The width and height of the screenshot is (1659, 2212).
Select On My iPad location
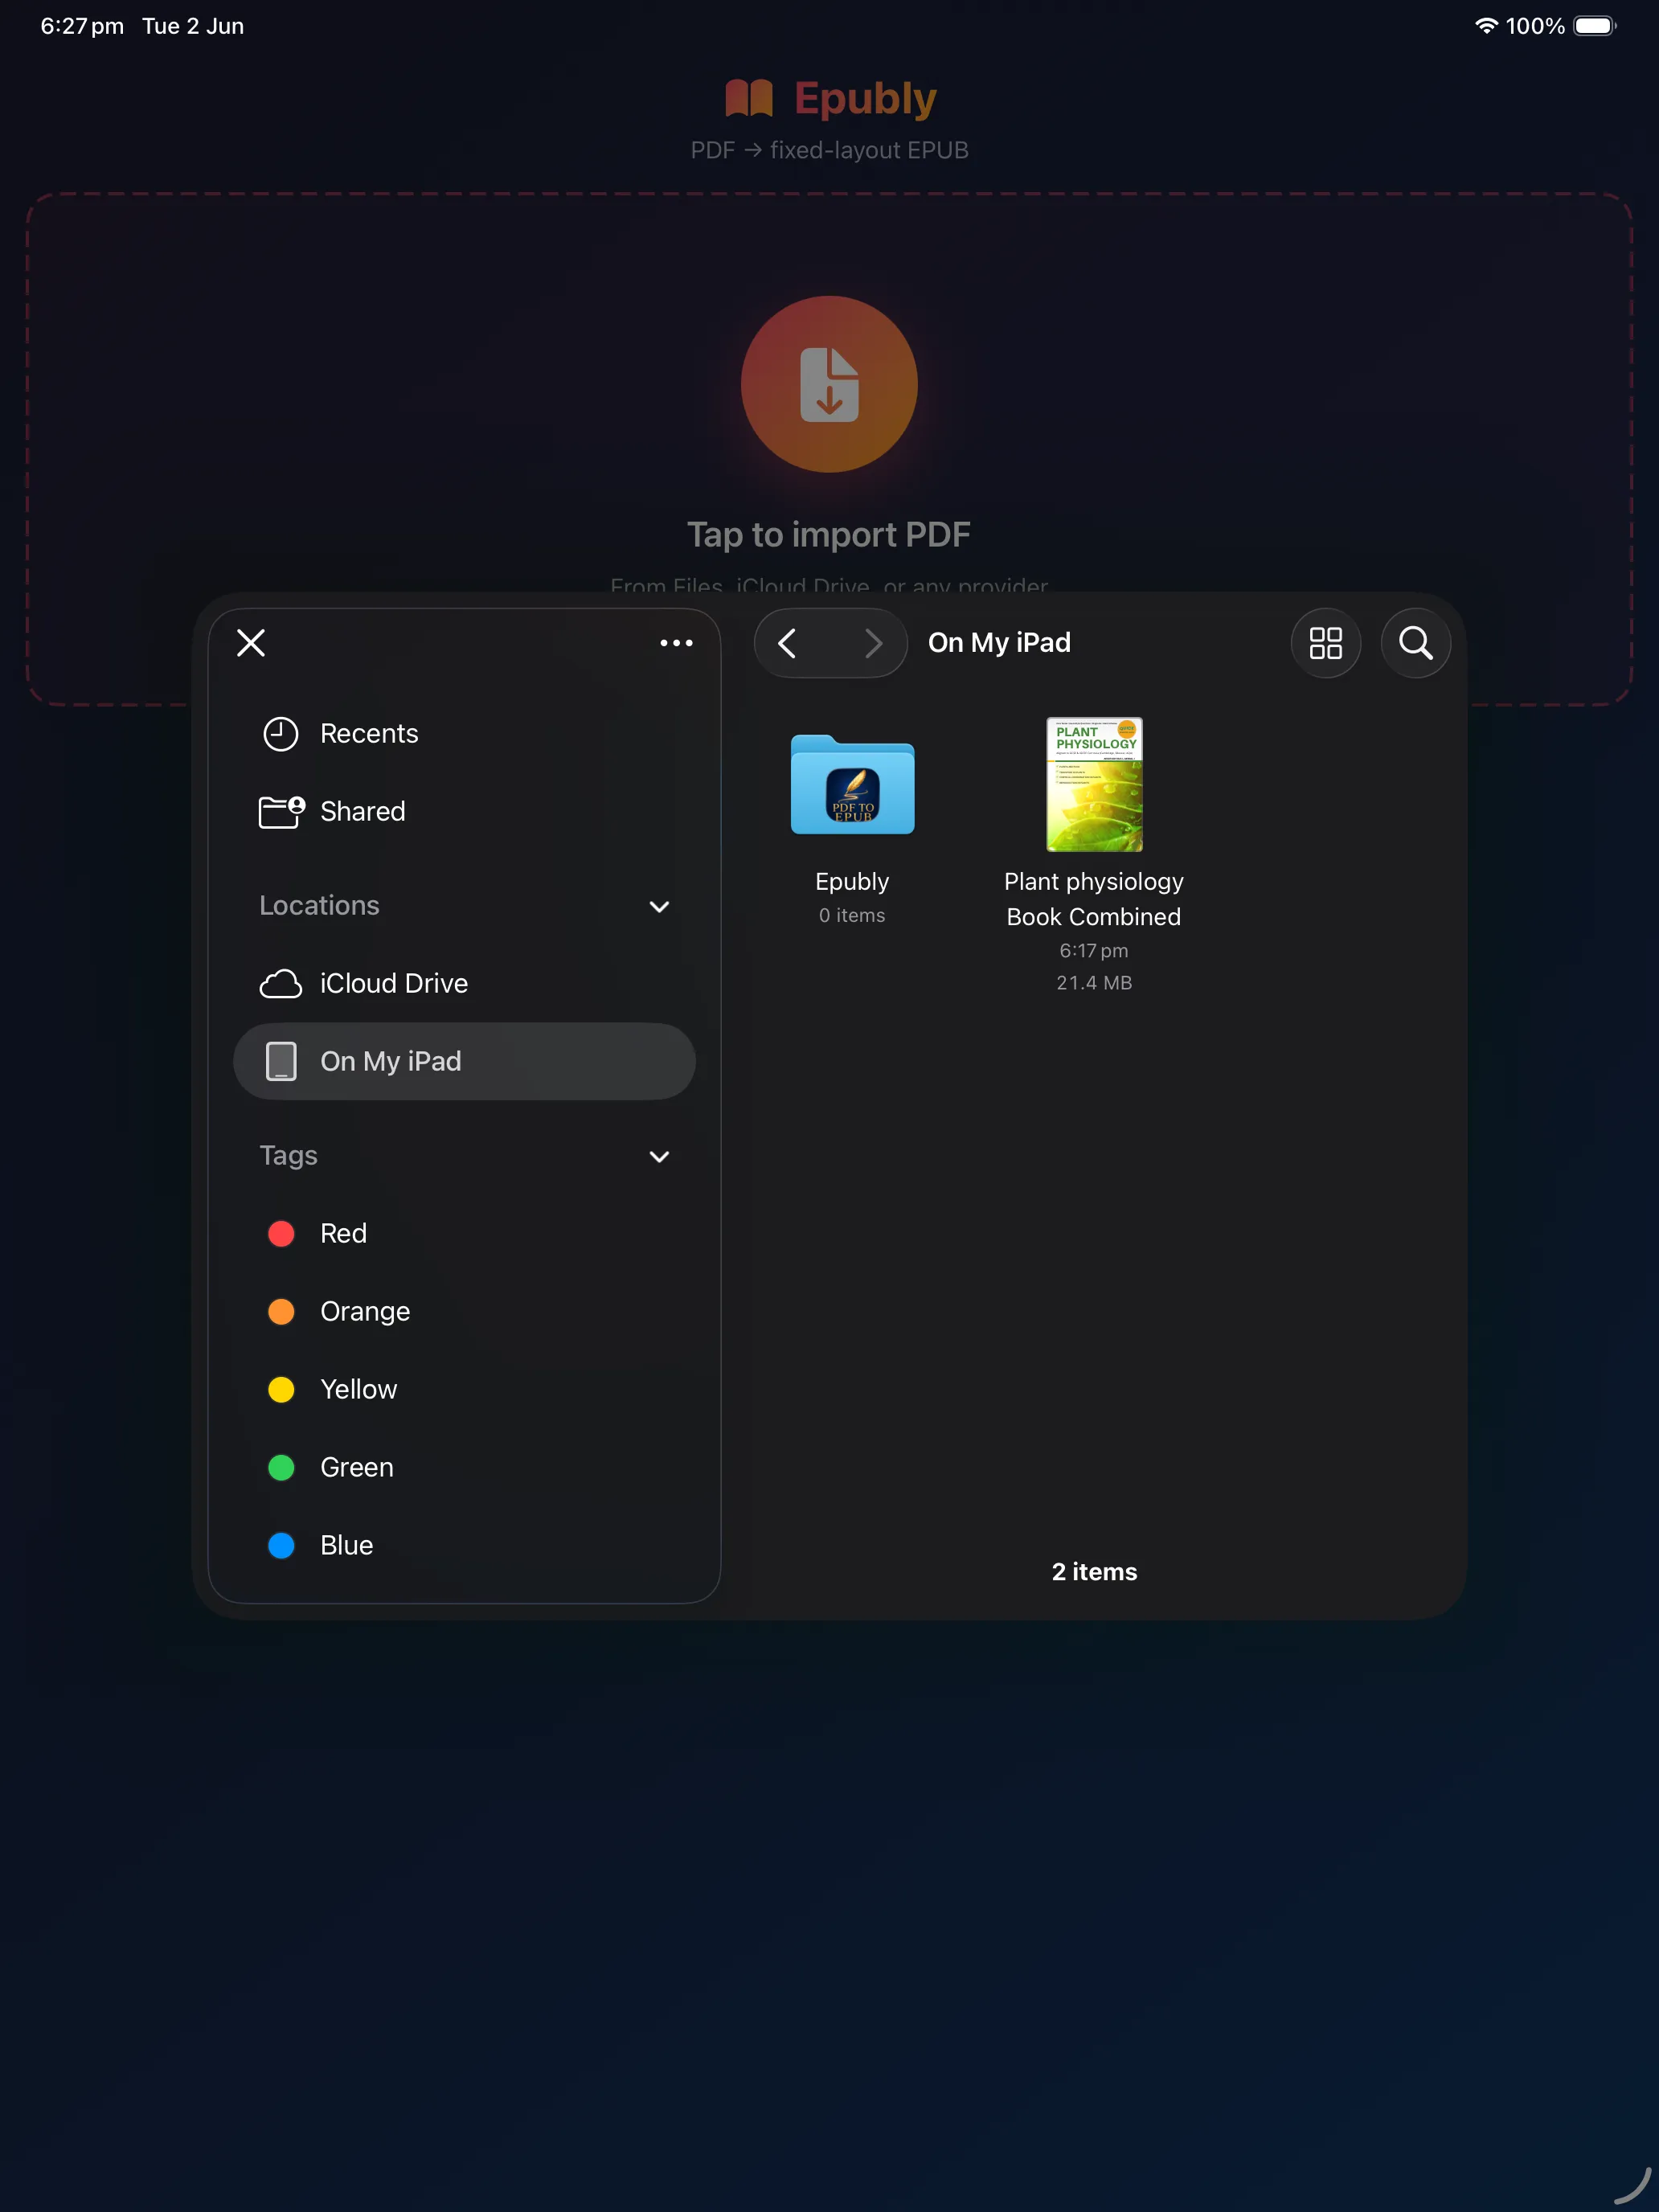click(x=464, y=1061)
